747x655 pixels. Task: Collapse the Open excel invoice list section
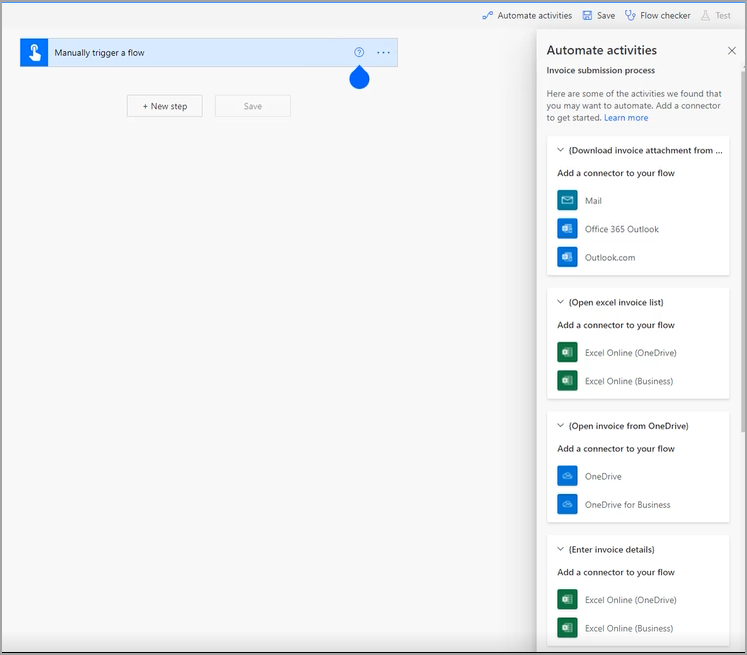(x=561, y=302)
